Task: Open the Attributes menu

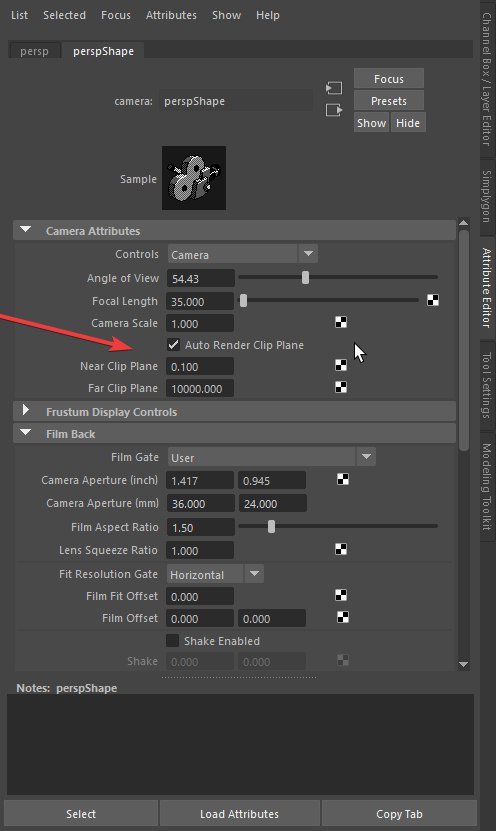Action: click(x=171, y=15)
